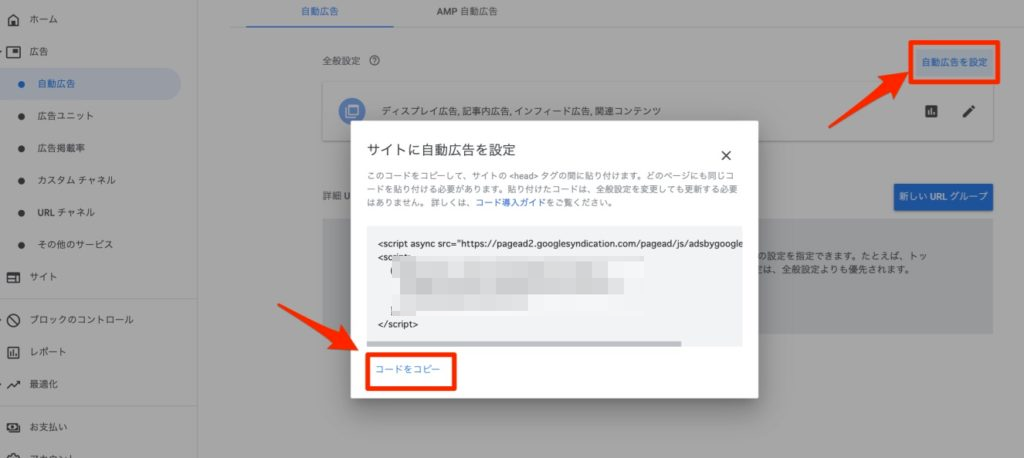Image resolution: width=1024 pixels, height=458 pixels.
Task: Switch to the 自動広告 tab
Action: 320,12
